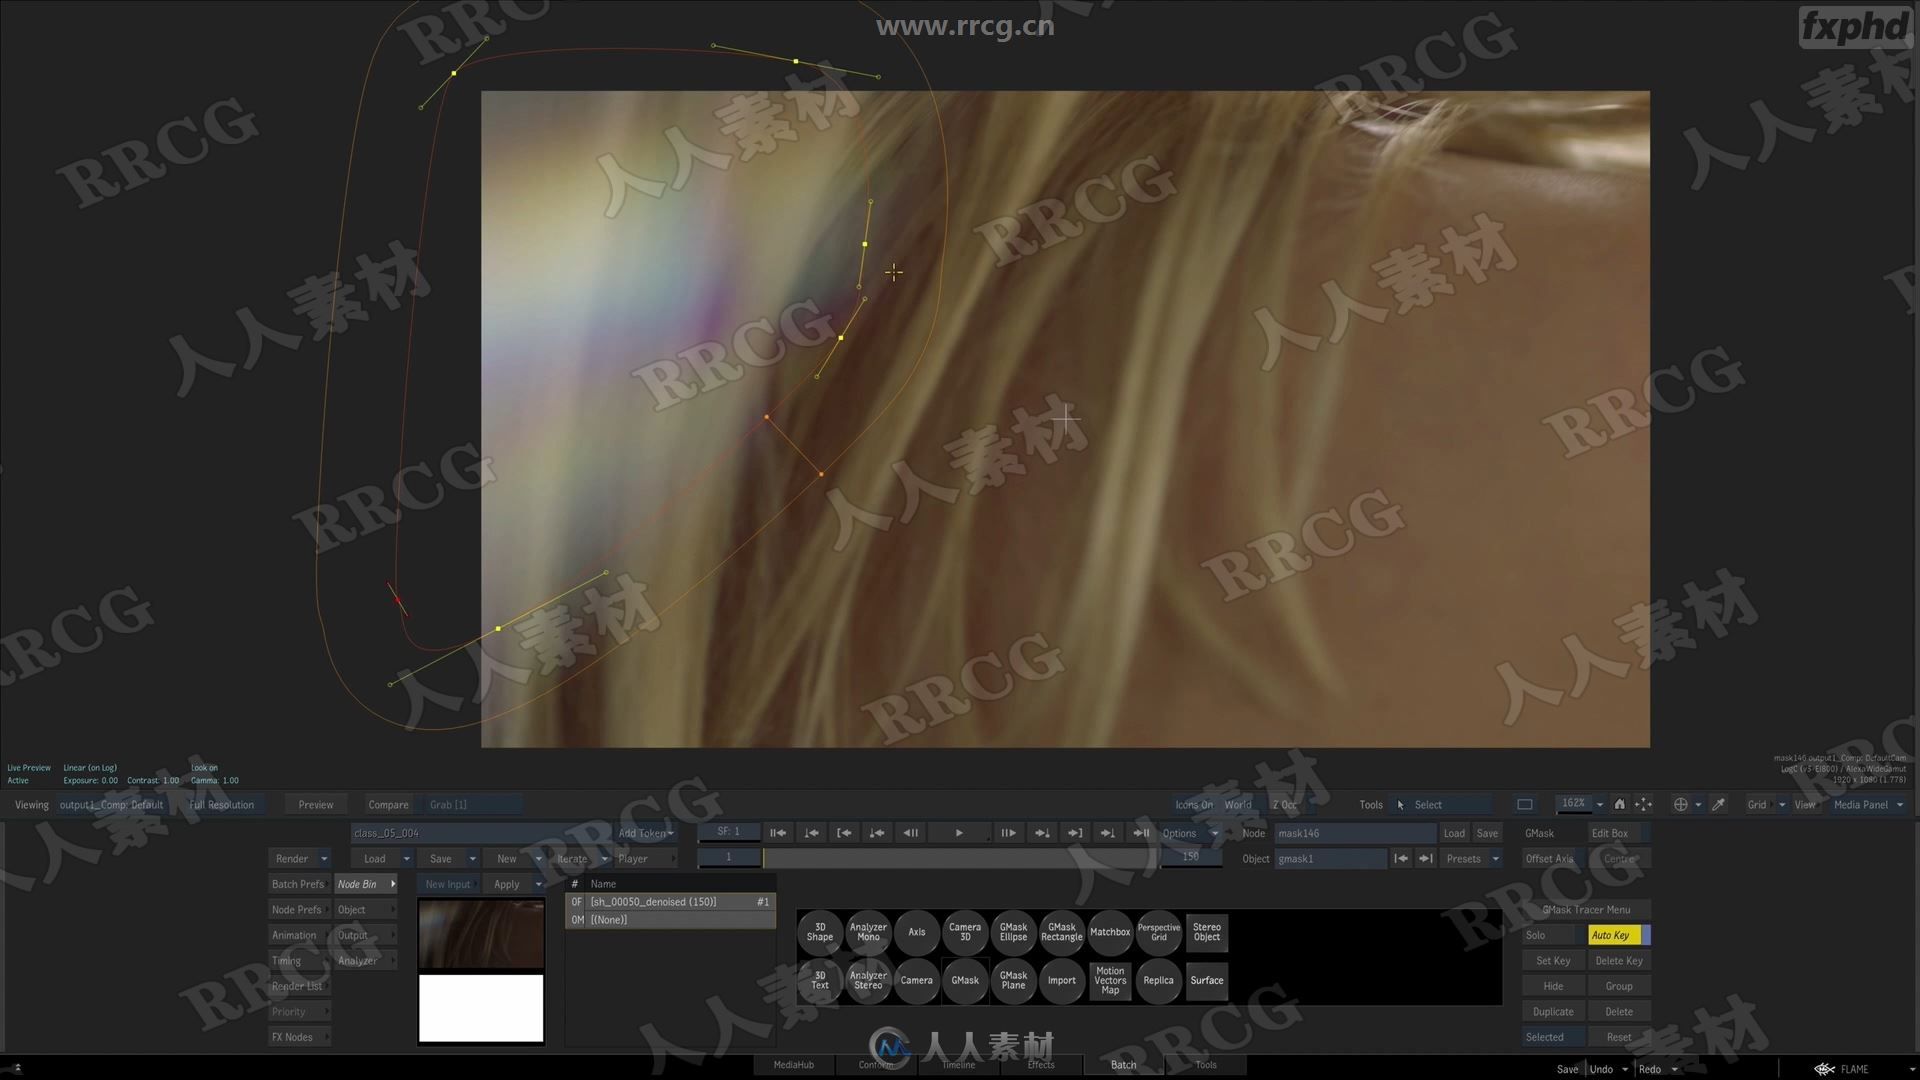Screen dimensions: 1920x1080
Task: Click the Analyzer Mono tool icon
Action: [x=866, y=931]
